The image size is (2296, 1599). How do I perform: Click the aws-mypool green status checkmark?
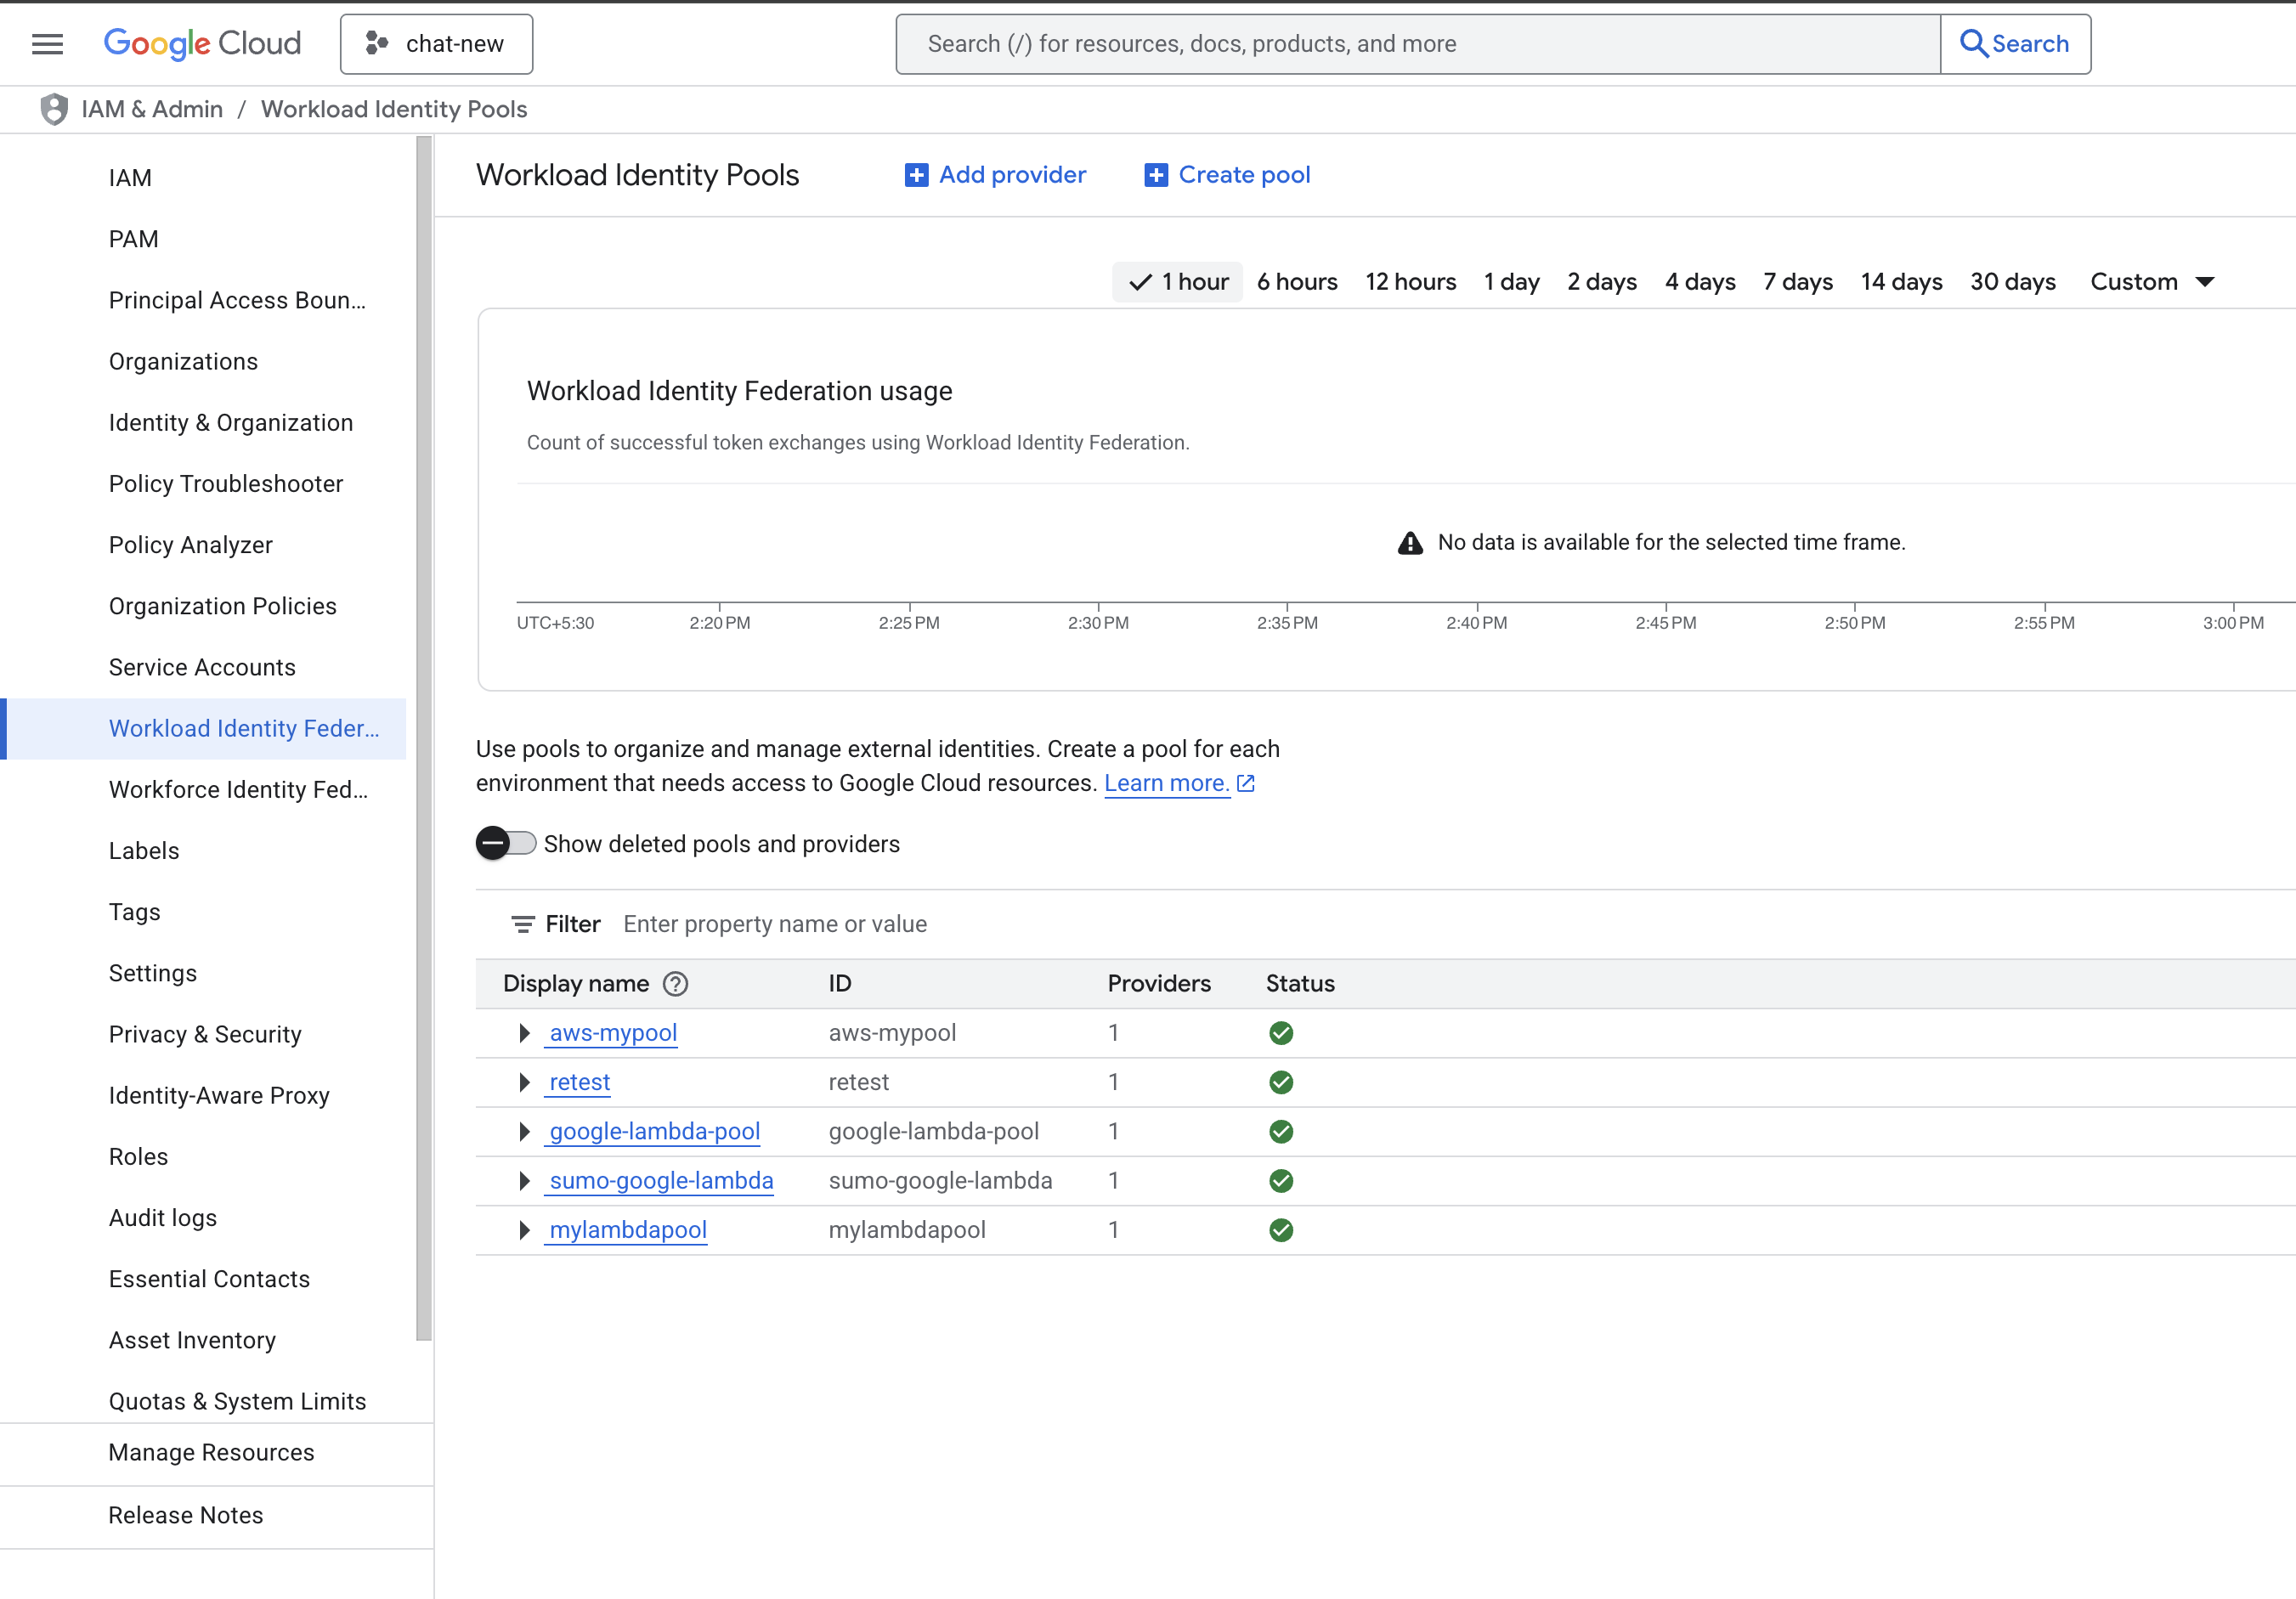click(x=1281, y=1033)
